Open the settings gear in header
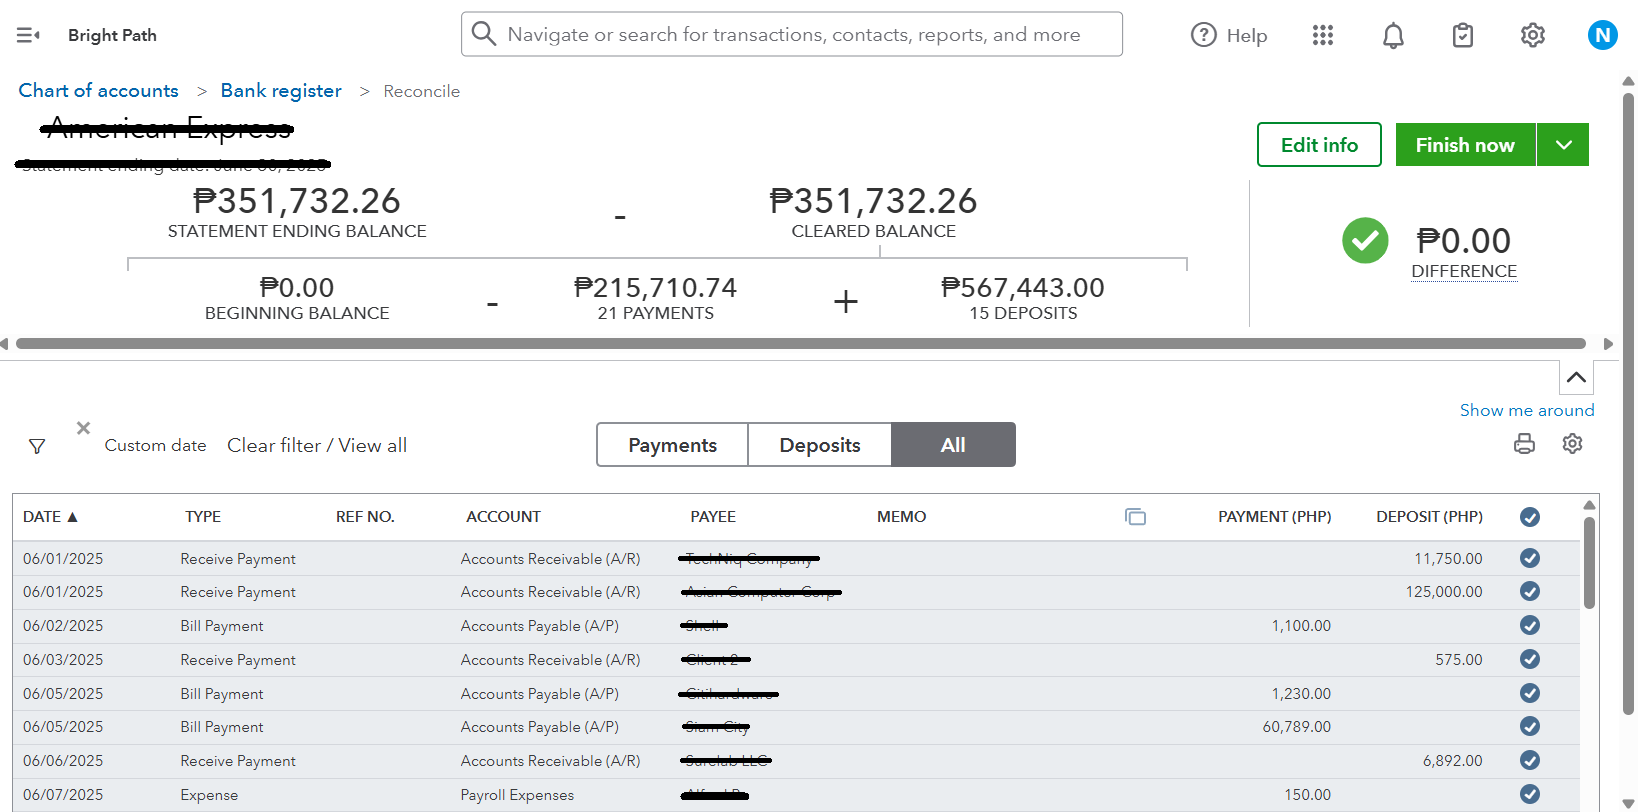 tap(1532, 36)
